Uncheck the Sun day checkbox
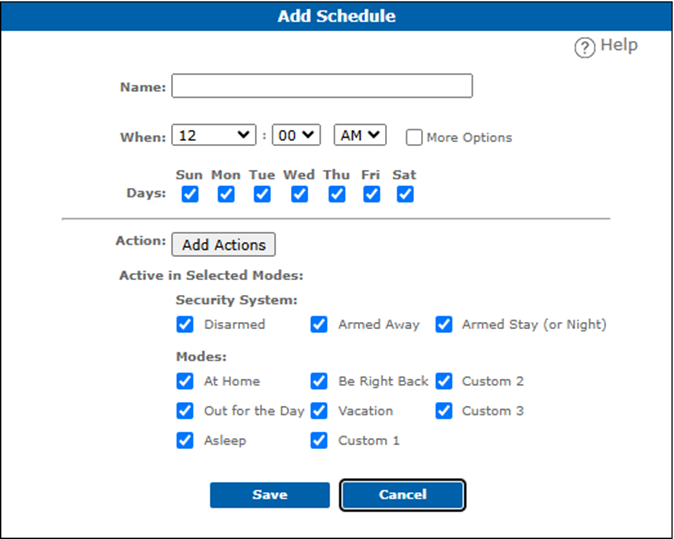This screenshot has width=674, height=539. tap(190, 194)
